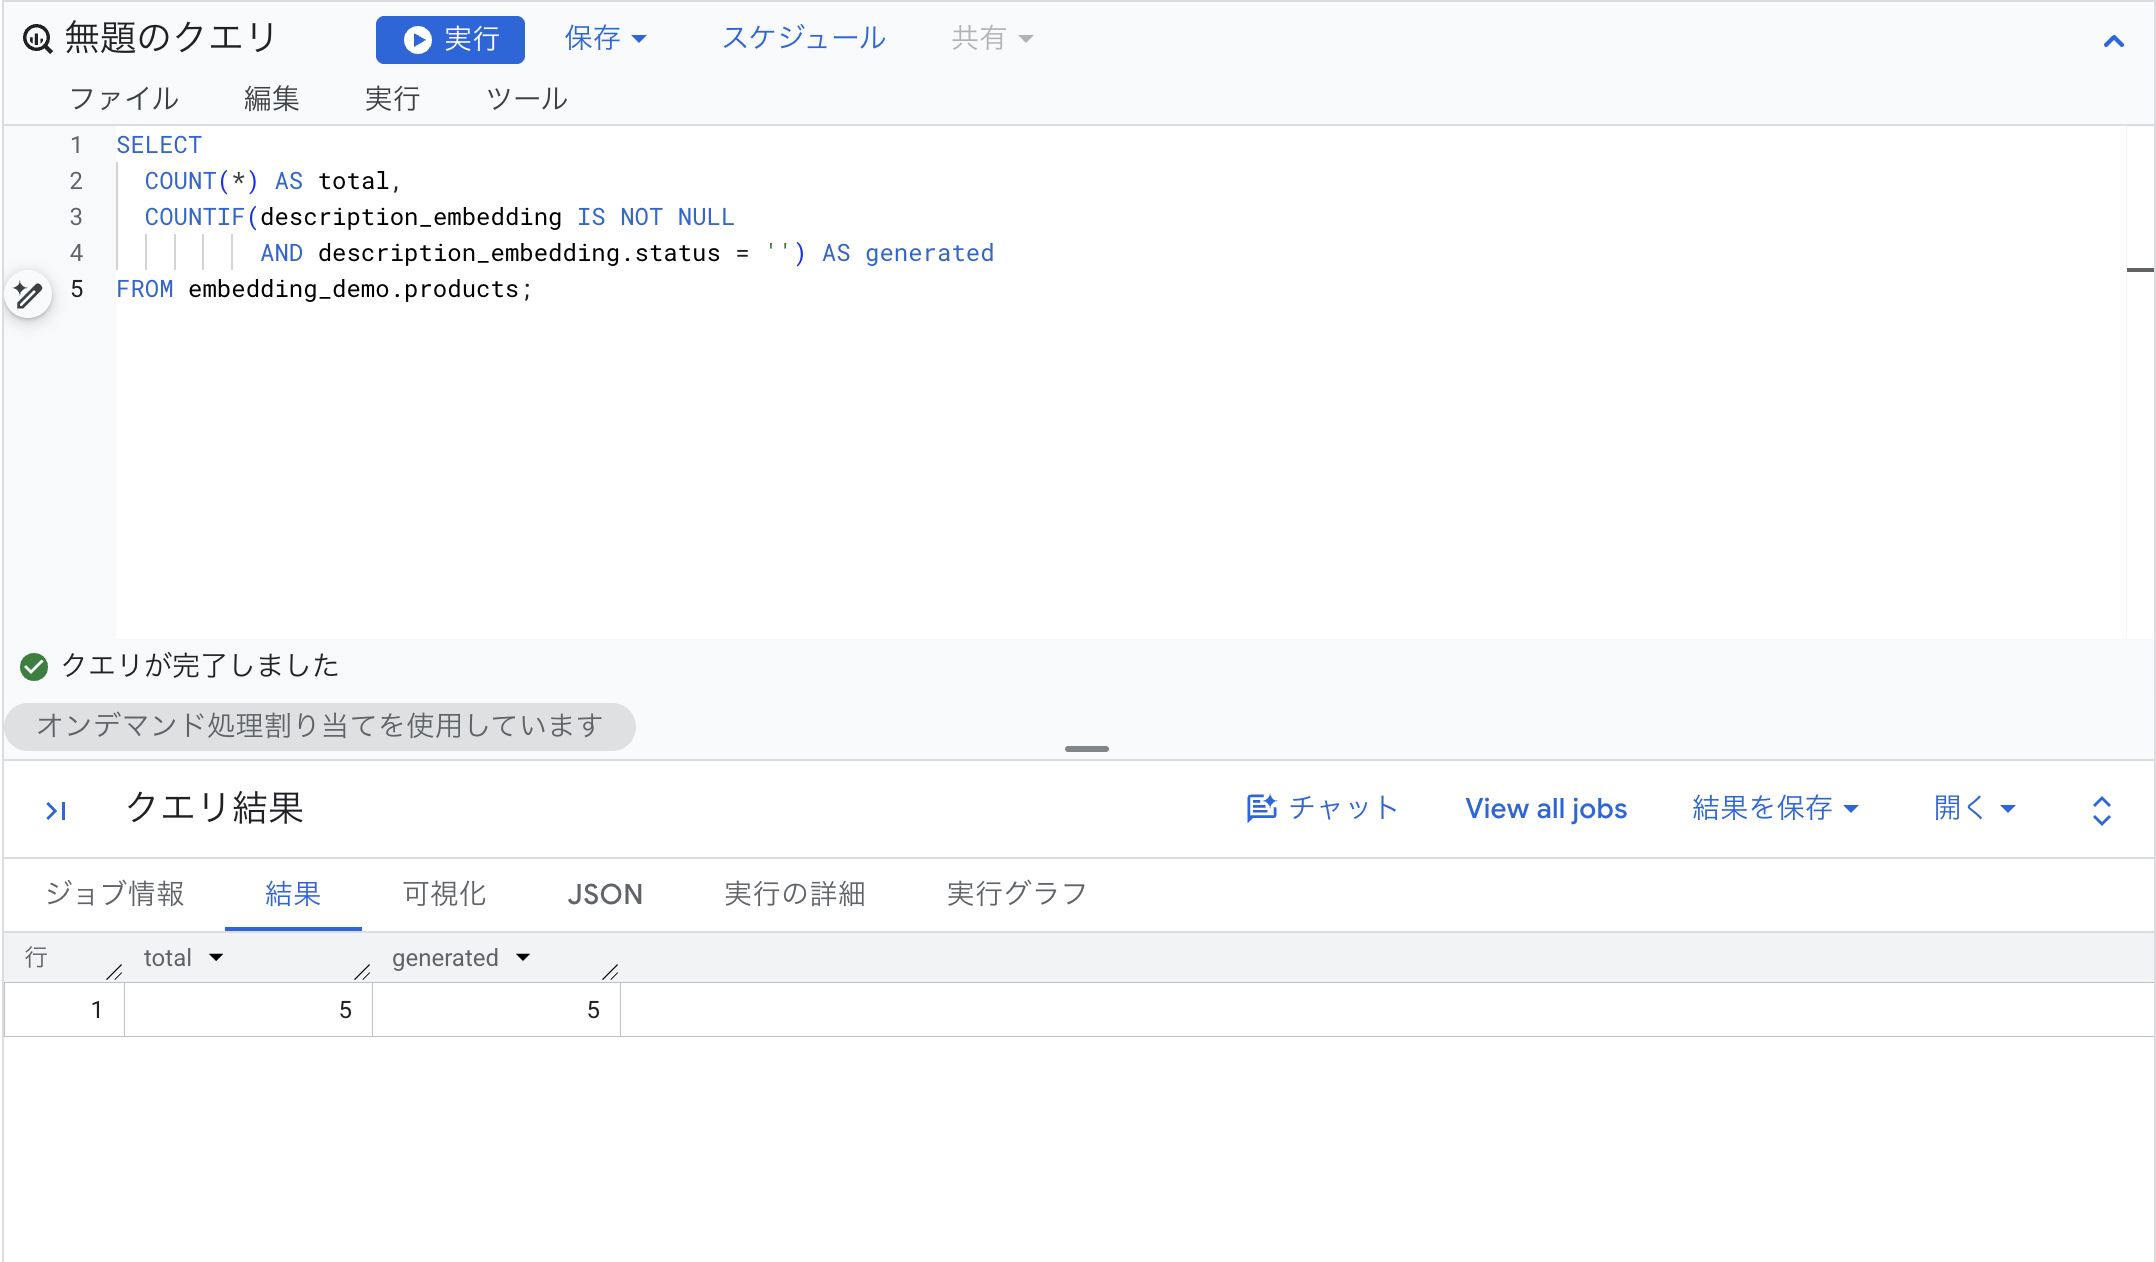Select the total value cell showing 5
Screen dimensions: 2156x1262
coord(248,1010)
